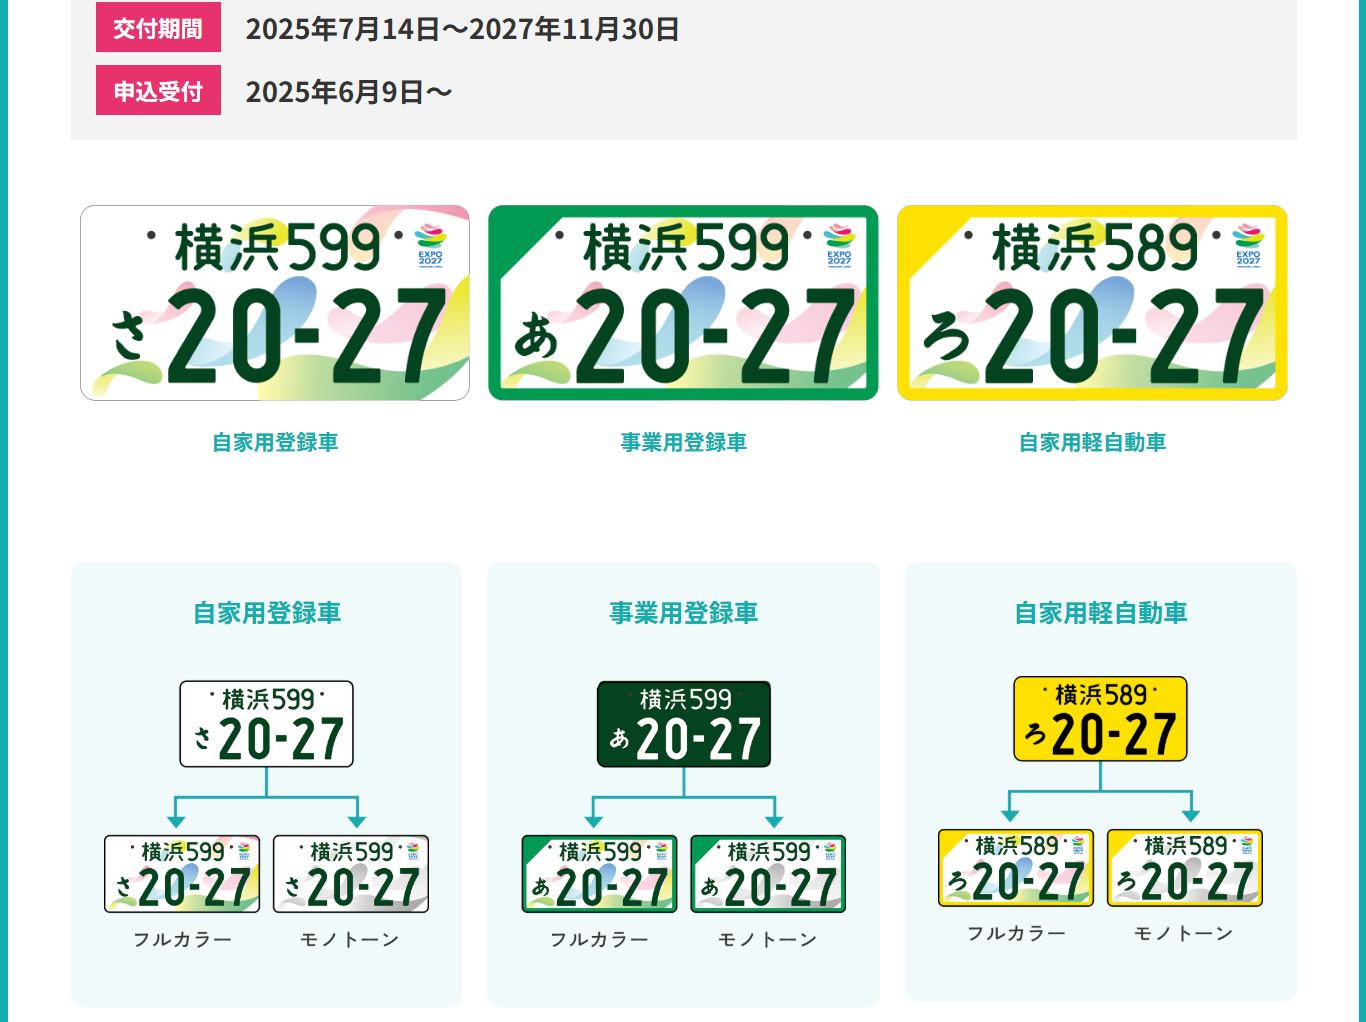Viewport: 1366px width, 1022px height.
Task: Click the 自家用軽自動車 caption under the large yellow plate
Action: [x=1092, y=442]
